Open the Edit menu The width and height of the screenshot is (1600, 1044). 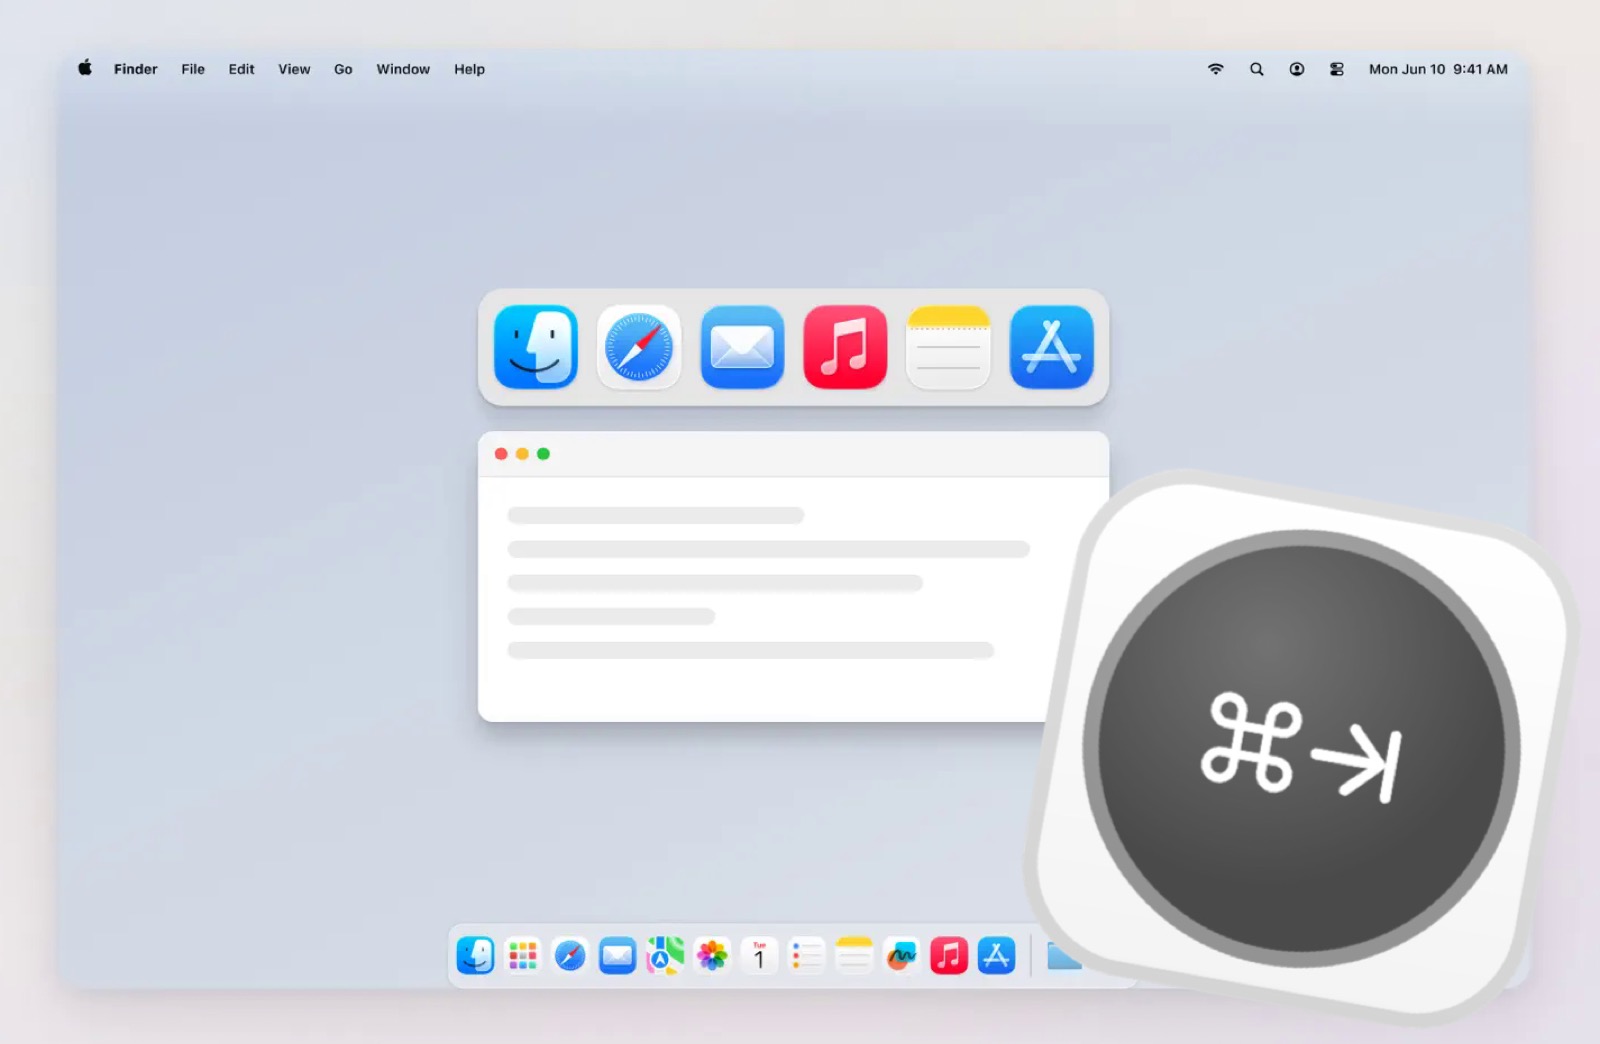[x=241, y=69]
